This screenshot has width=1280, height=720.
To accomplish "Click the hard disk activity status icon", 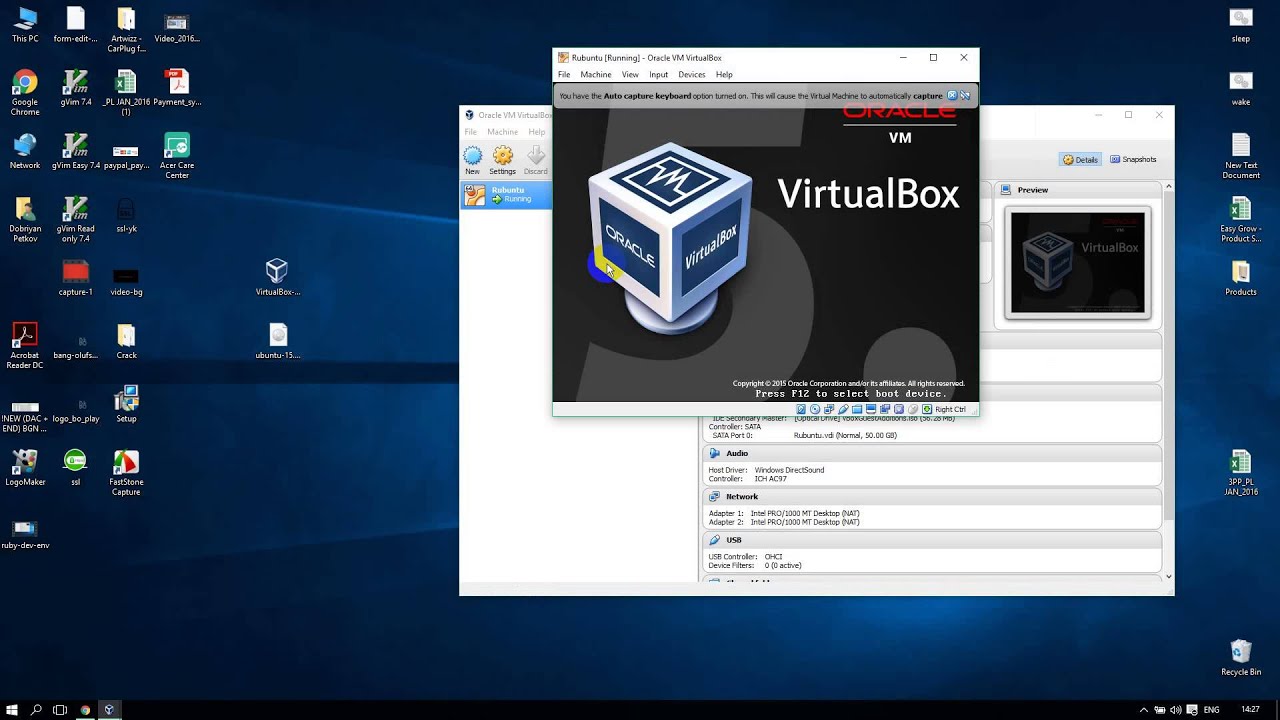I will coord(801,409).
